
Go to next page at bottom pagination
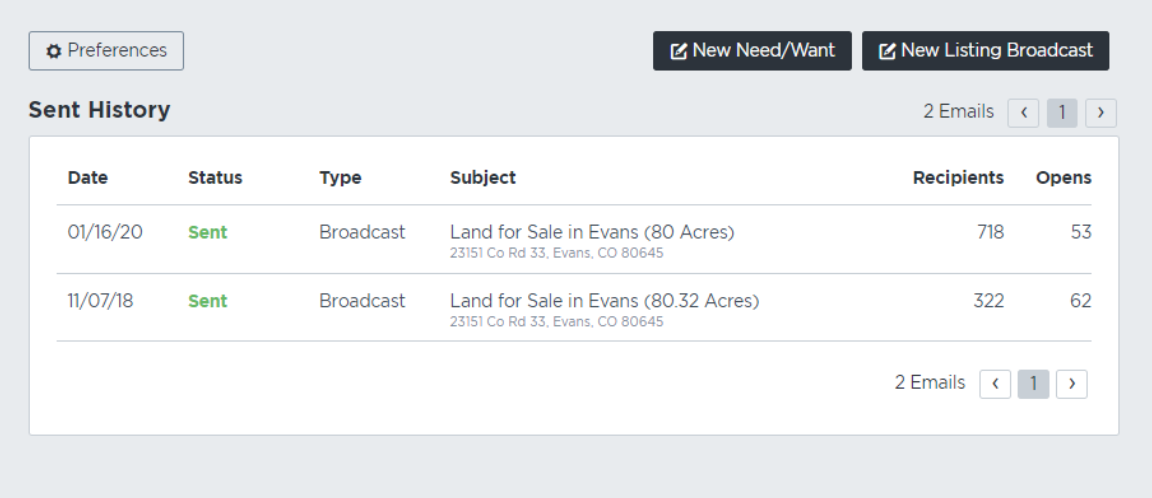1072,384
